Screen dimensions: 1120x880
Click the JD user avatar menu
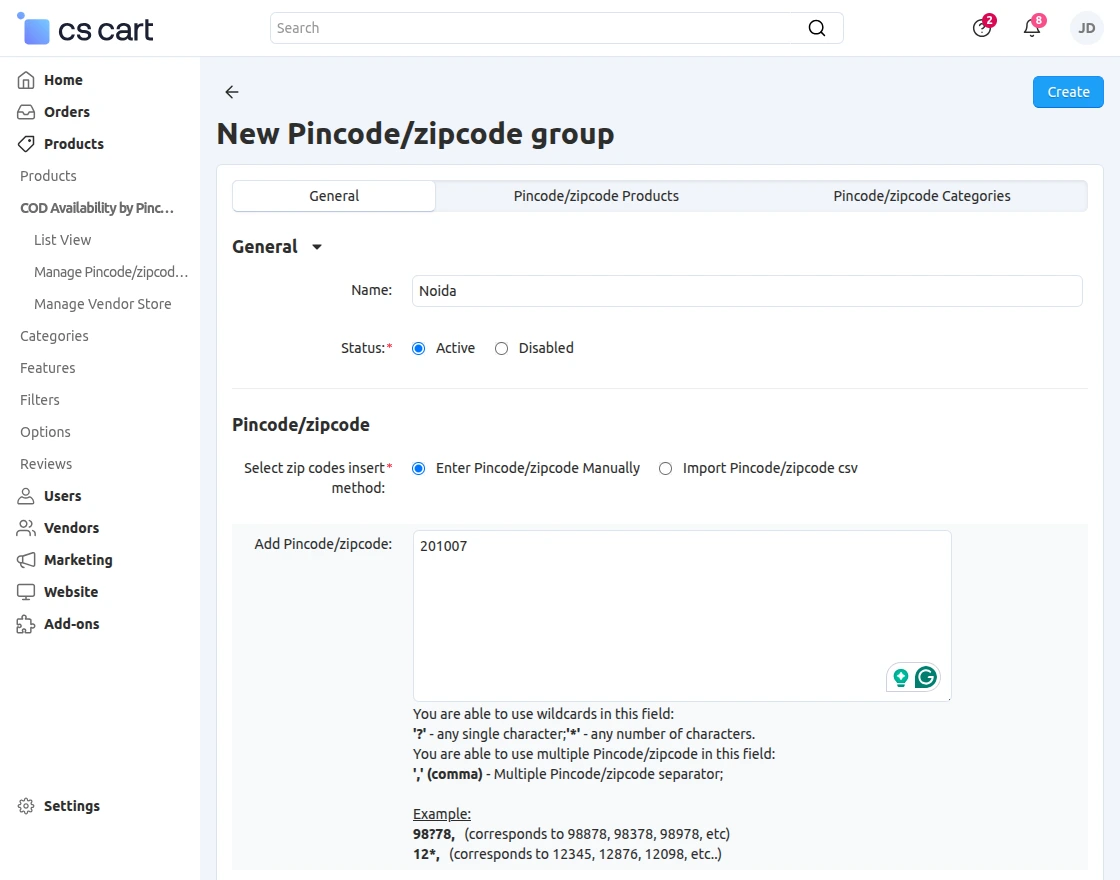coord(1086,28)
